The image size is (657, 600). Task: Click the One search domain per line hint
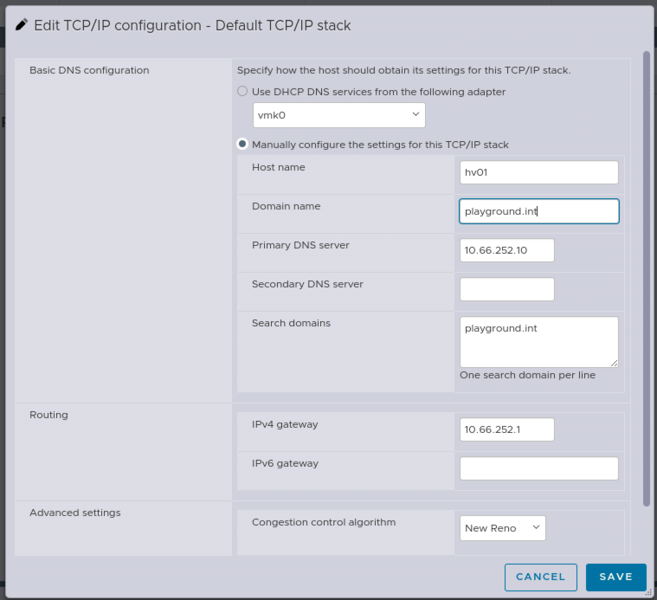527,375
